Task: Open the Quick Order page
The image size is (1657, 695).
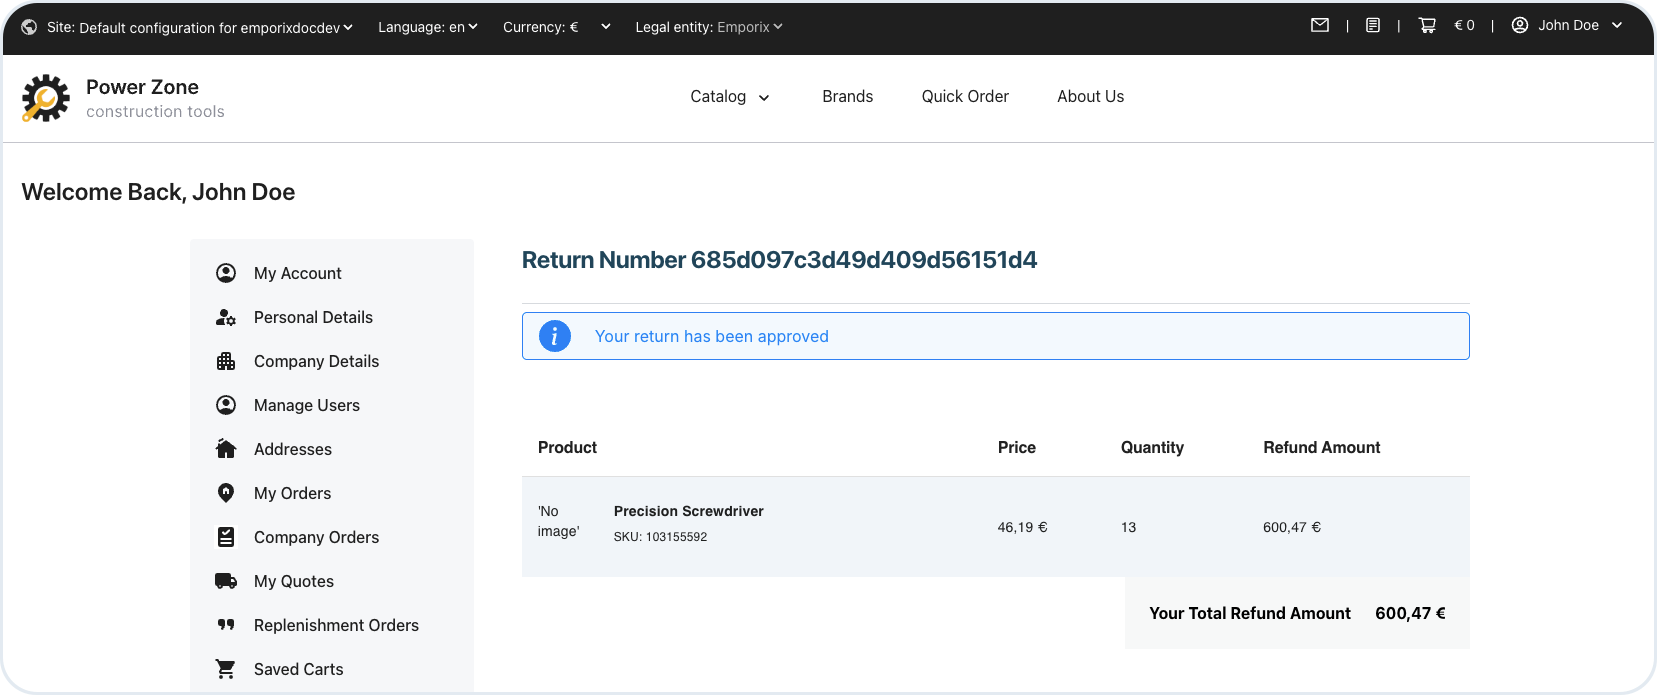Action: point(965,97)
